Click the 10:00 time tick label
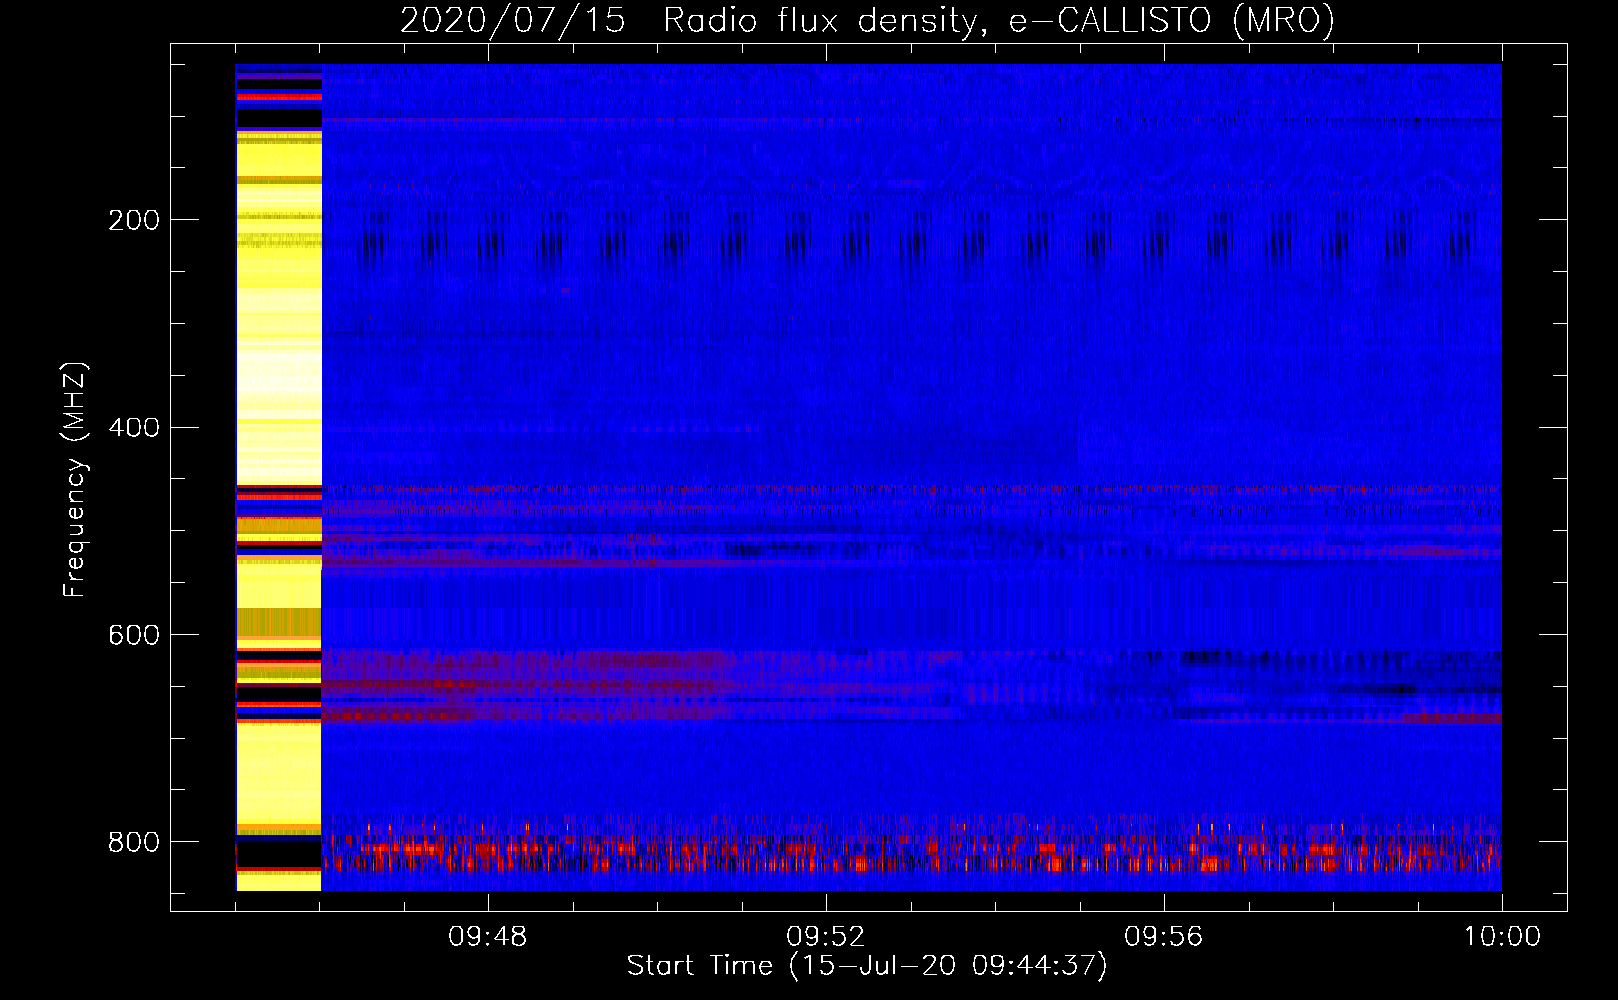The width and height of the screenshot is (1618, 1000). [1502, 937]
